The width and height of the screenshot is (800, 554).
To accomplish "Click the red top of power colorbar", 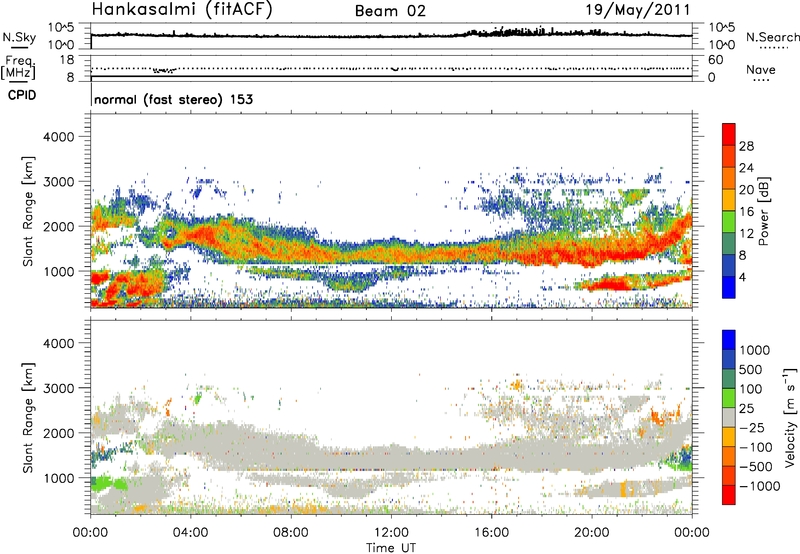I will (729, 134).
